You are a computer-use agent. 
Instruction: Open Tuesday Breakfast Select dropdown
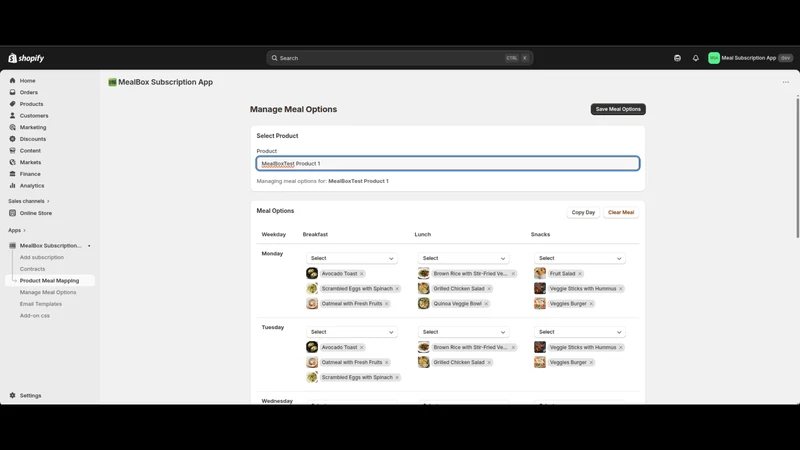pos(352,332)
